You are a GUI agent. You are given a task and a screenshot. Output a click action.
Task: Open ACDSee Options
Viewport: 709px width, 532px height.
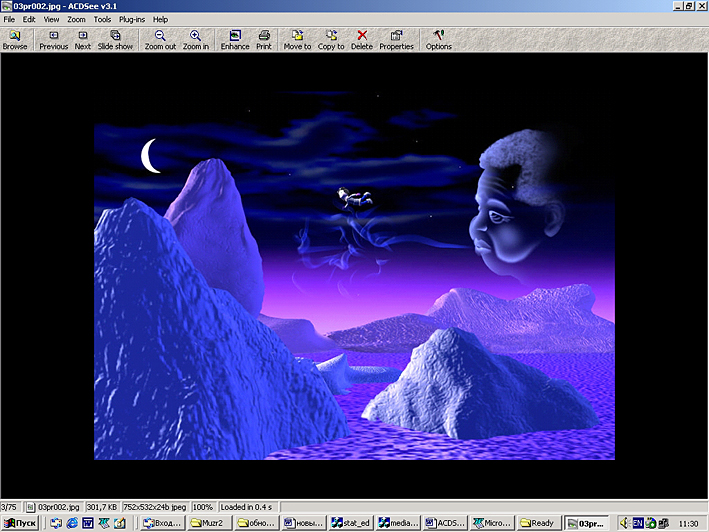(x=439, y=40)
